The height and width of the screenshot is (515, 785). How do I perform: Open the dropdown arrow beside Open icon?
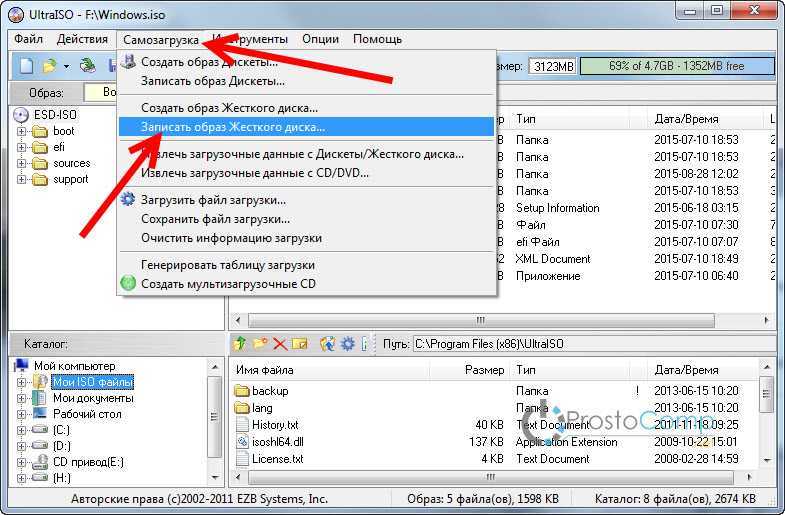click(66, 66)
